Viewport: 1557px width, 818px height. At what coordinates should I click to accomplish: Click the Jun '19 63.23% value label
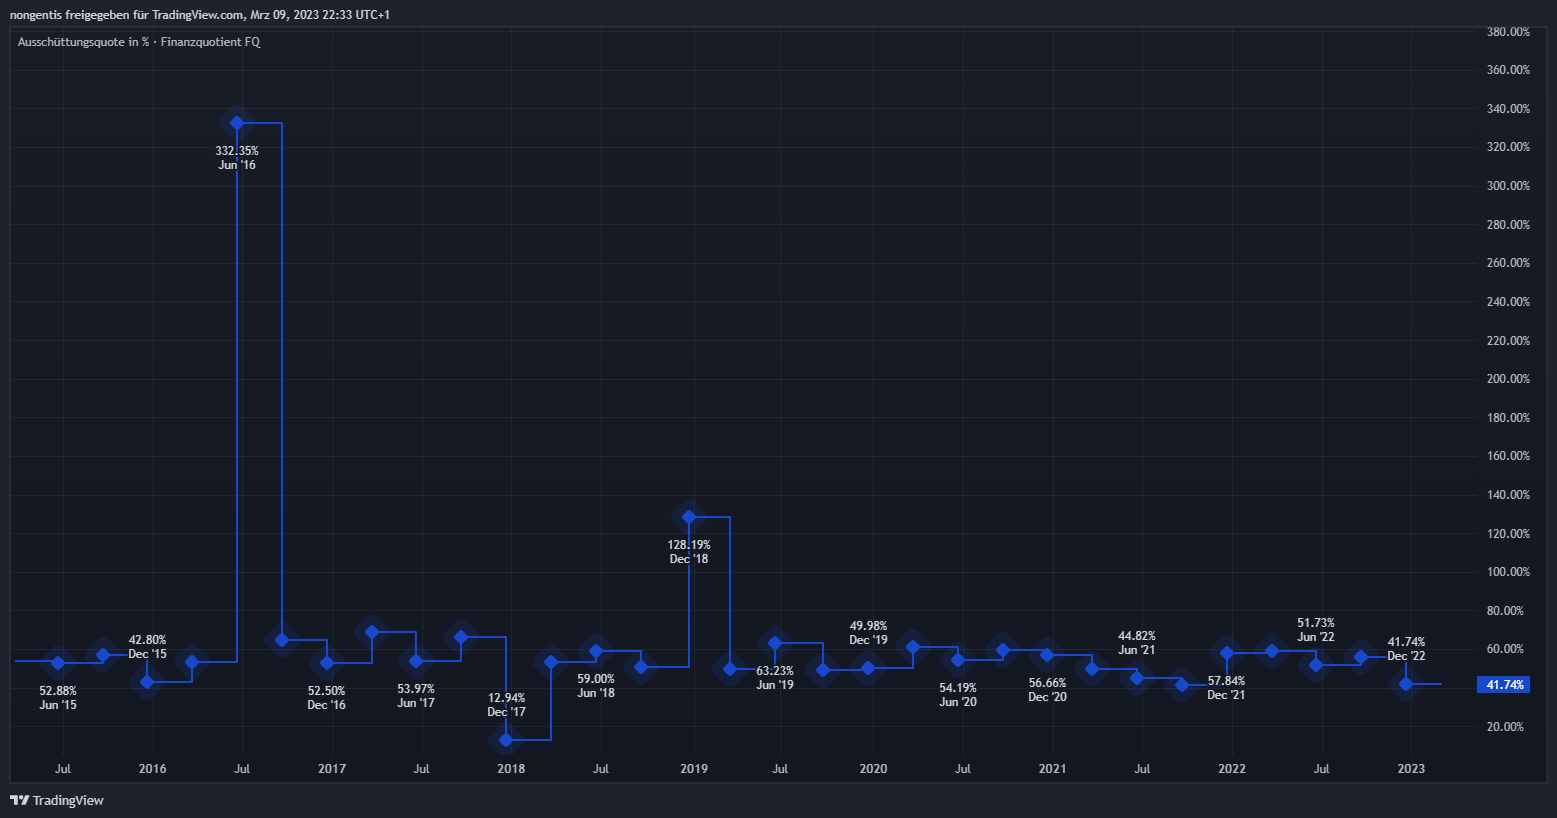click(775, 678)
